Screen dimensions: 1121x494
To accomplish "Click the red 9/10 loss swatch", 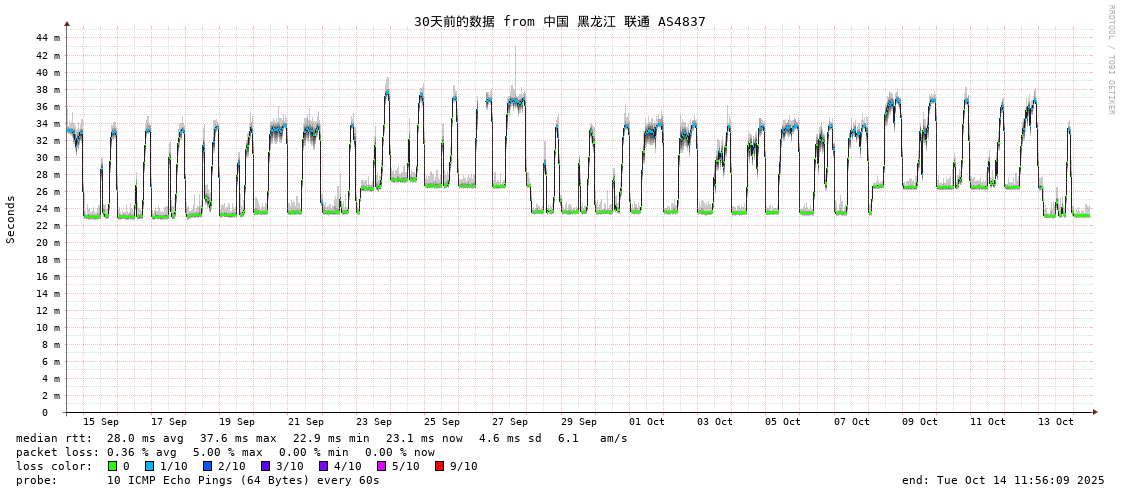I will tap(440, 466).
